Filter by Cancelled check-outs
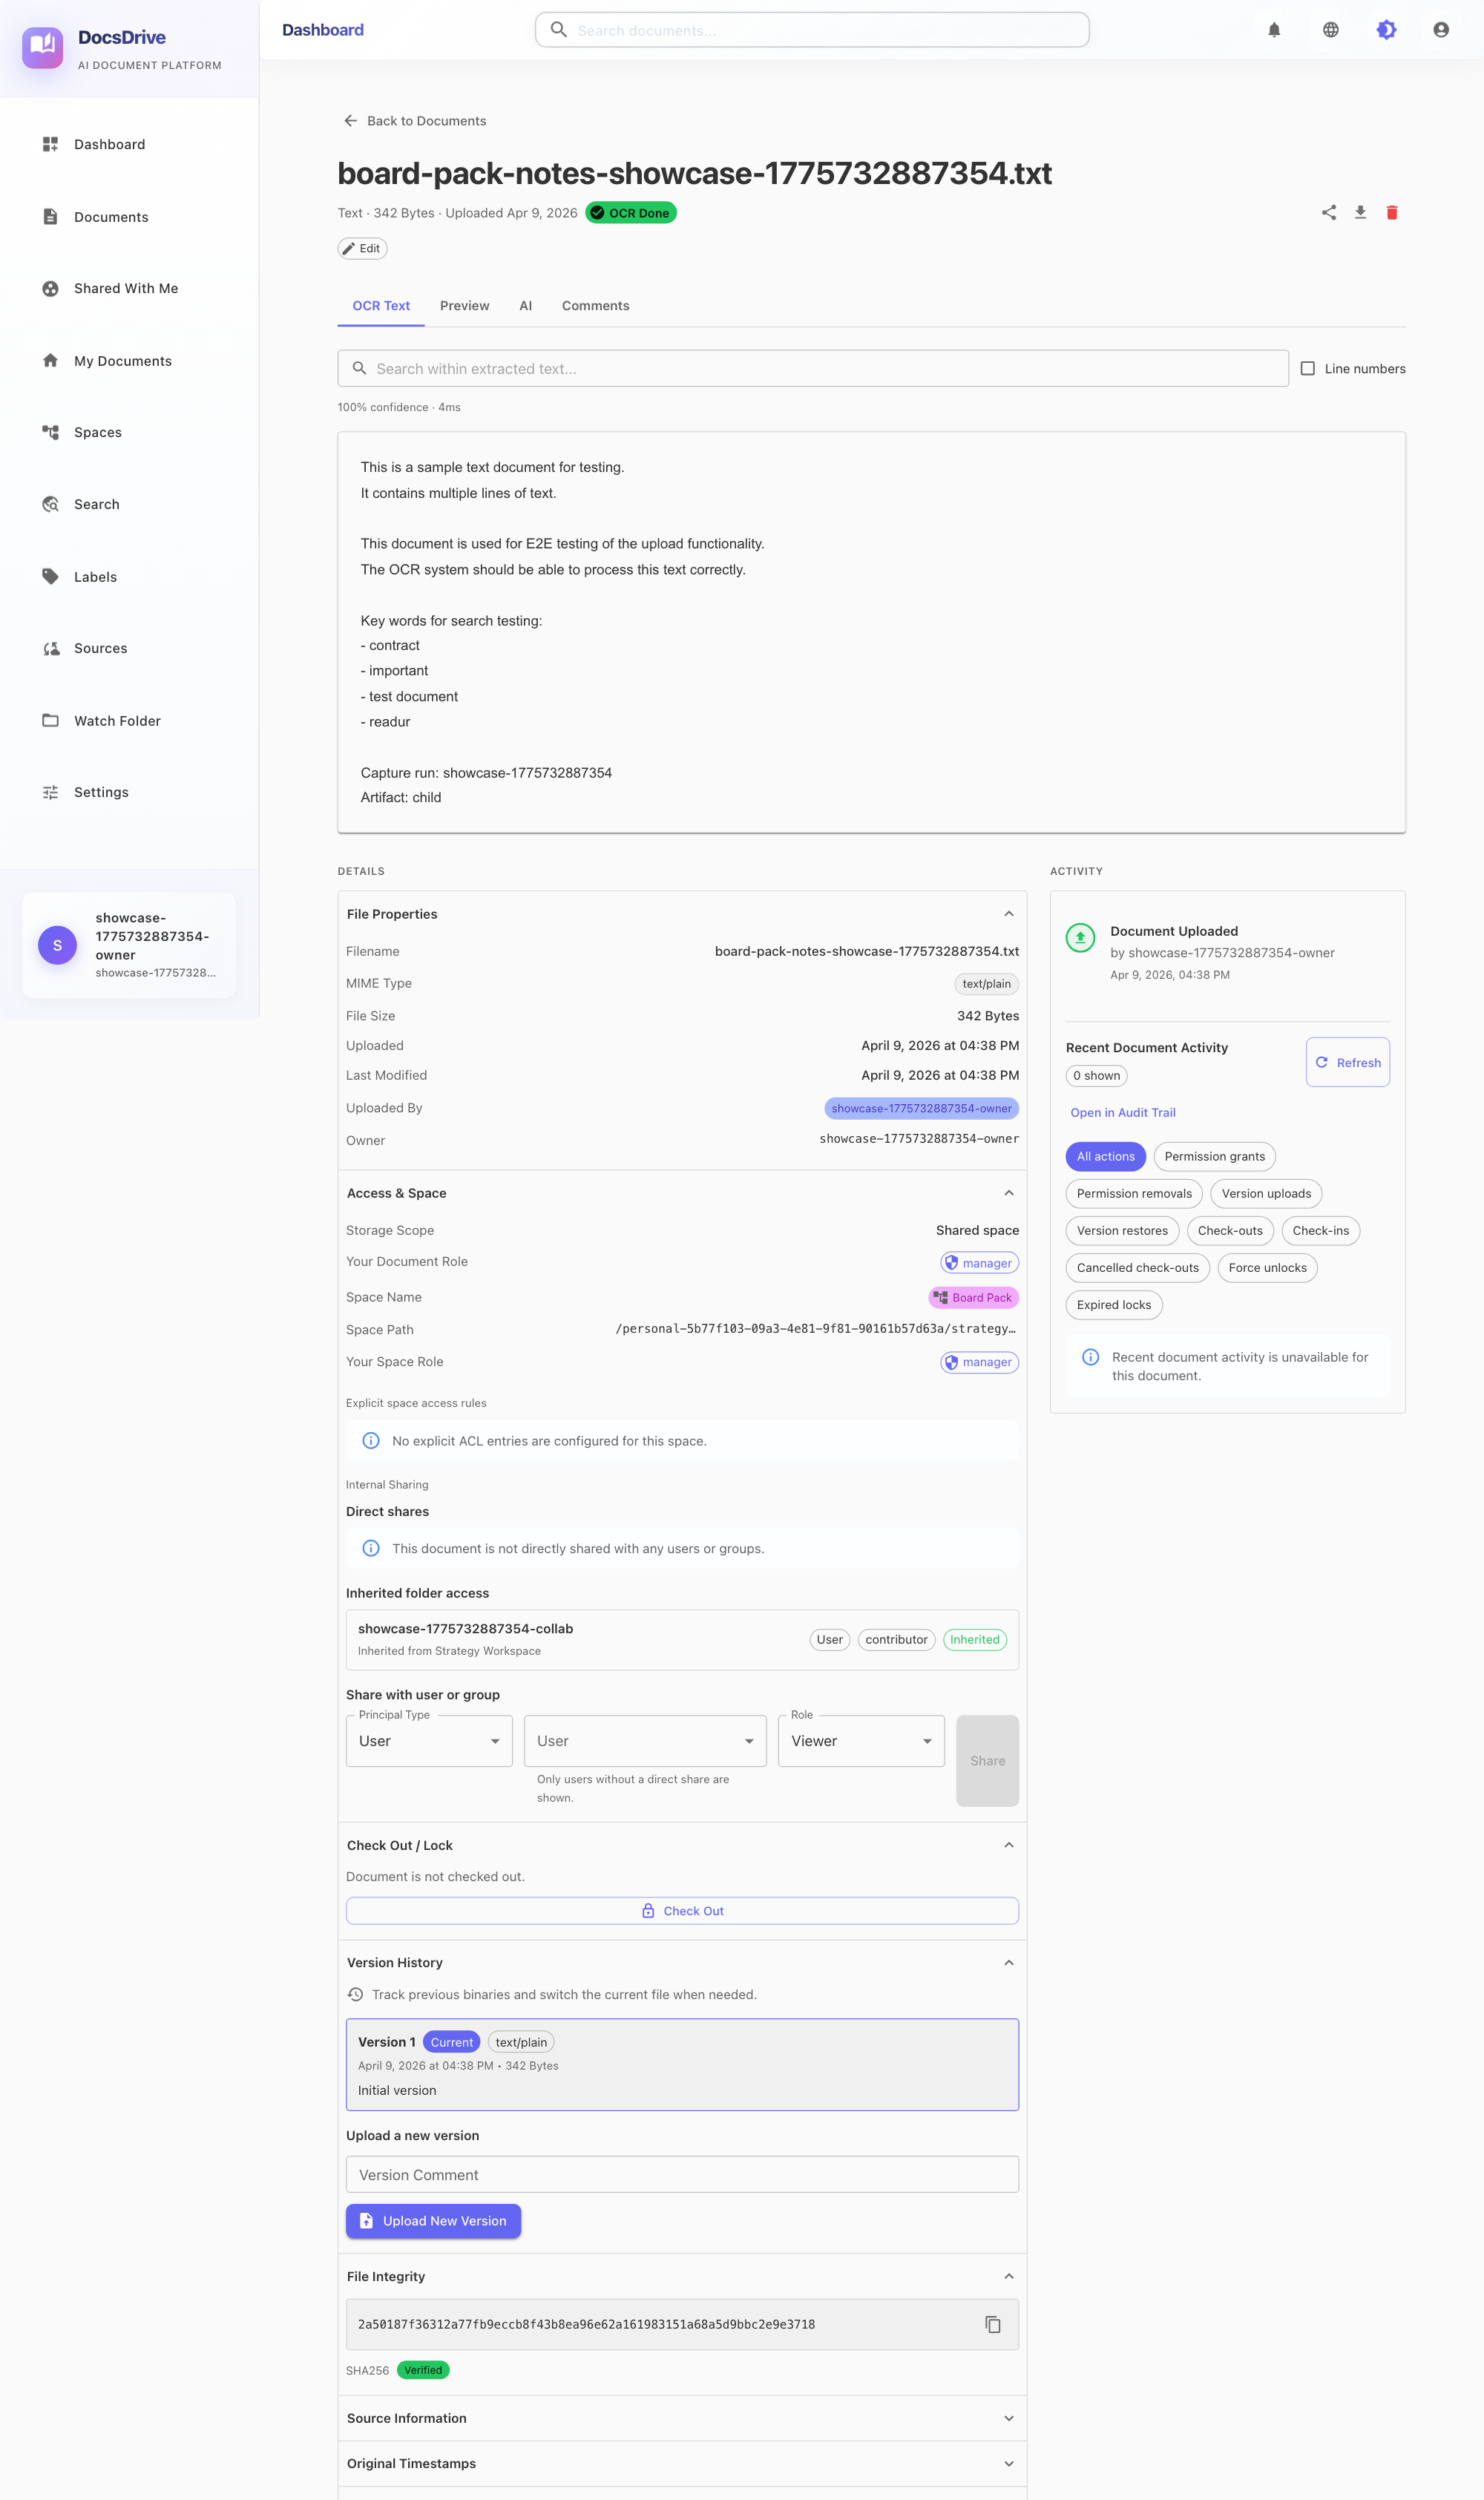The image size is (1484, 2500). point(1138,1268)
